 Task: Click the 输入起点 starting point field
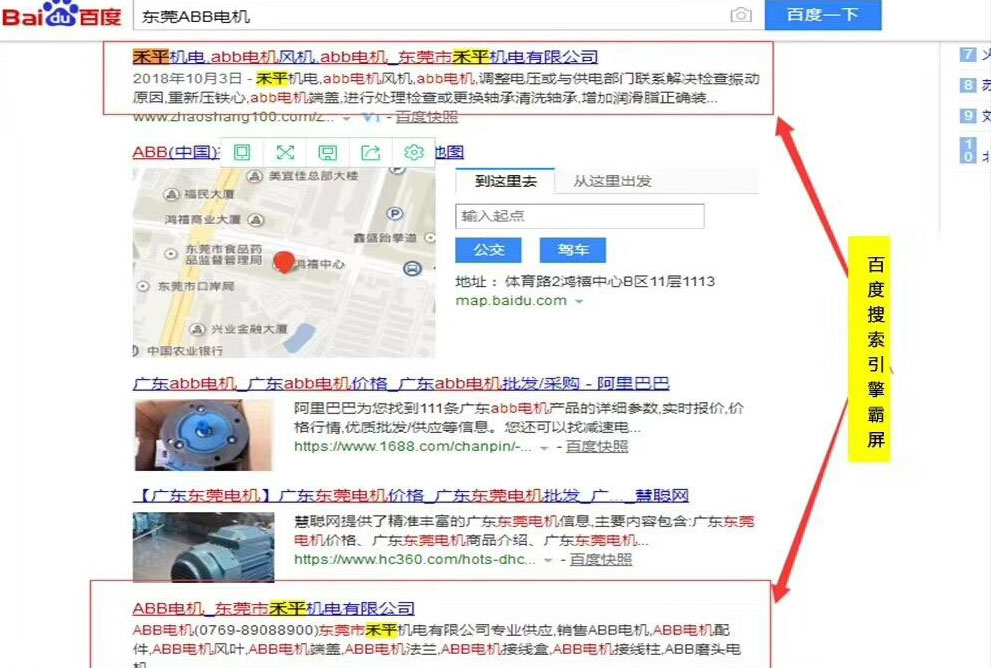pos(580,216)
